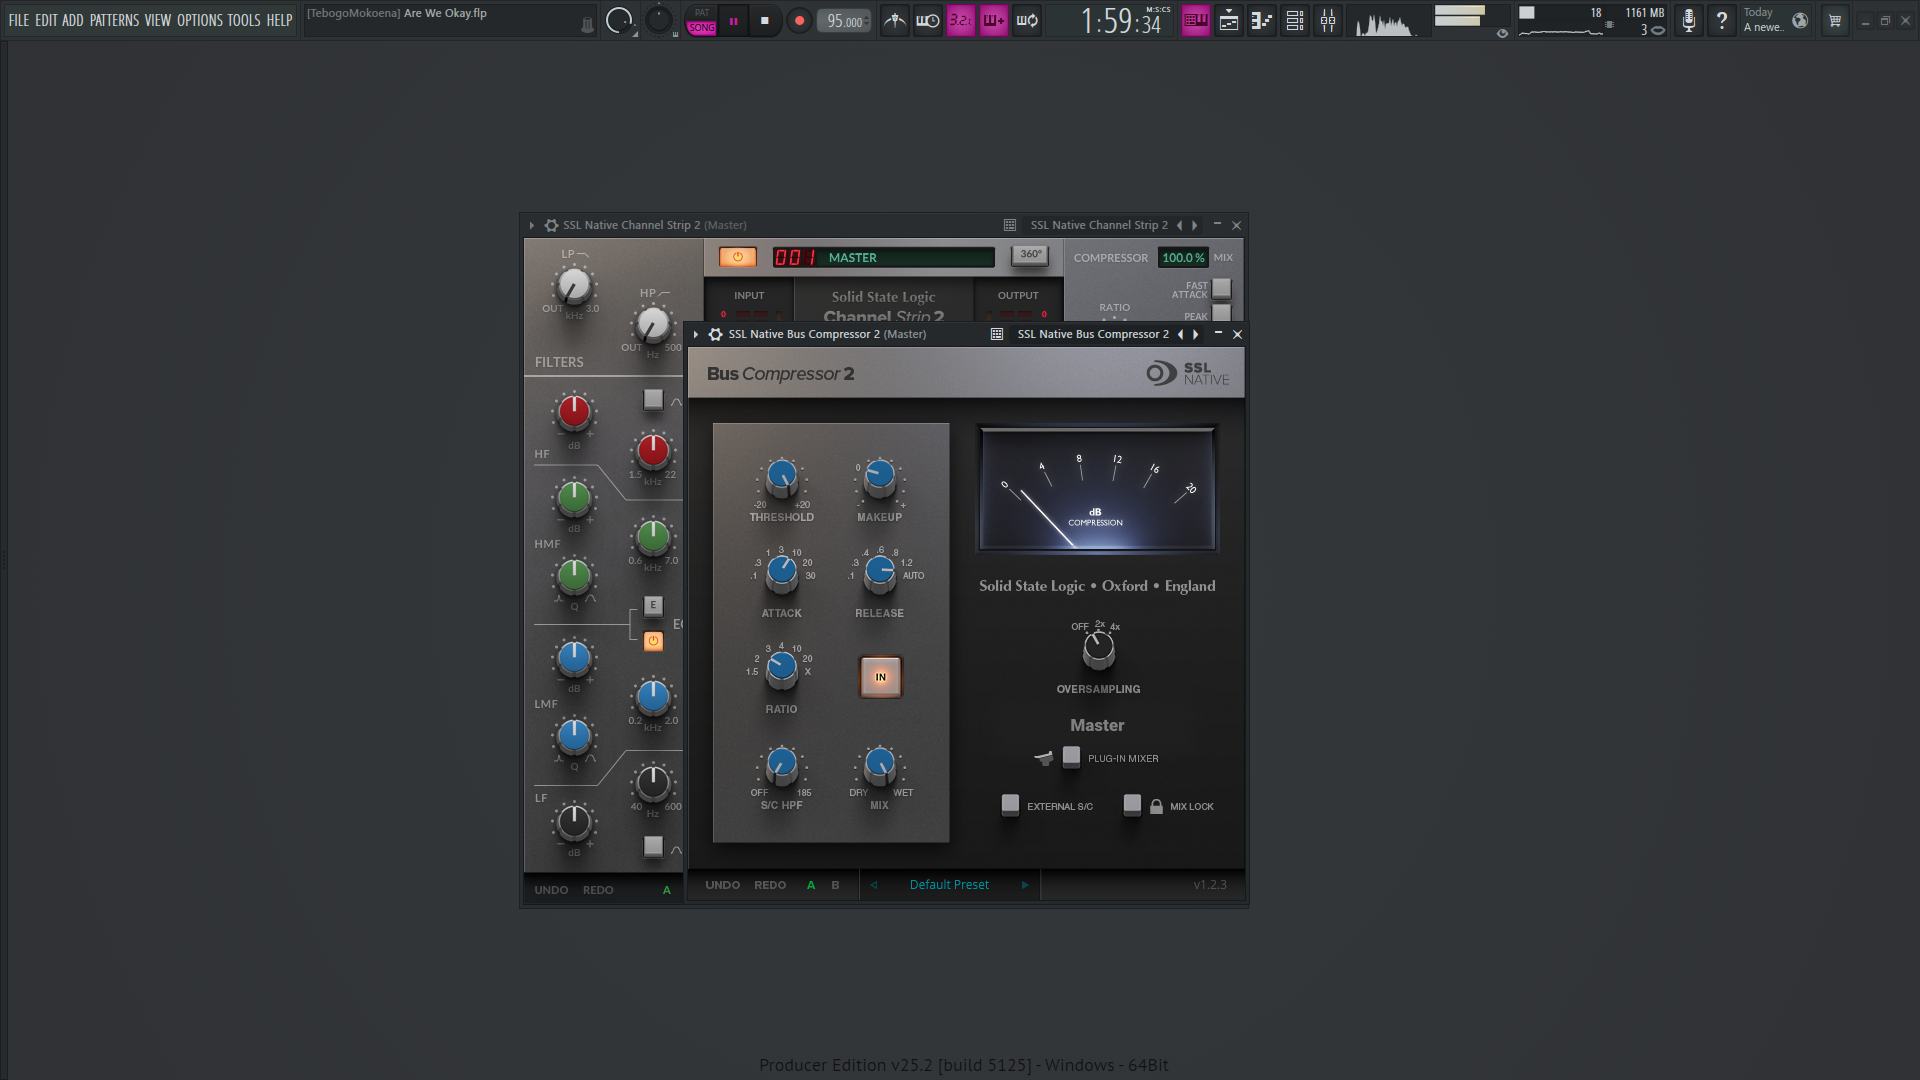The height and width of the screenshot is (1080, 1920).
Task: Select B comparison slot in Bus Compressor
Action: point(835,885)
